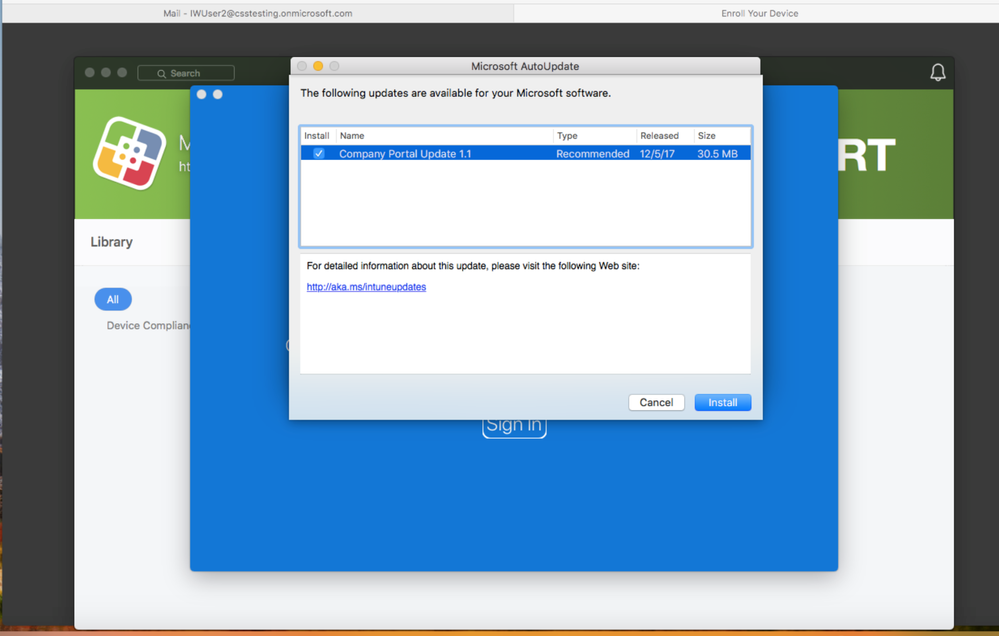The image size is (999, 636).
Task: Sort updates by Type column header
Action: (x=594, y=136)
